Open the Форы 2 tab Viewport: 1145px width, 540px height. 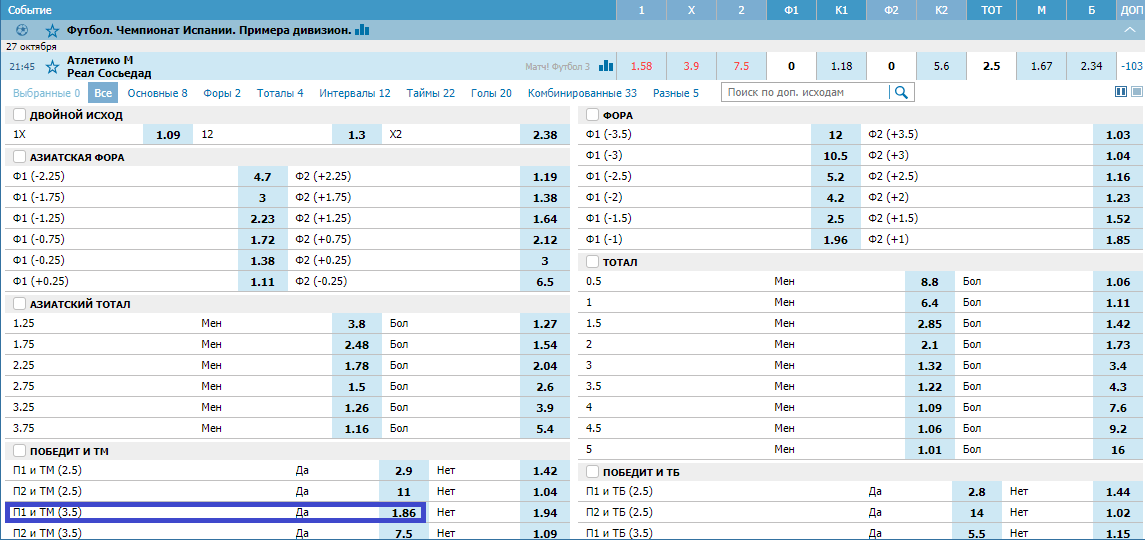click(x=222, y=93)
